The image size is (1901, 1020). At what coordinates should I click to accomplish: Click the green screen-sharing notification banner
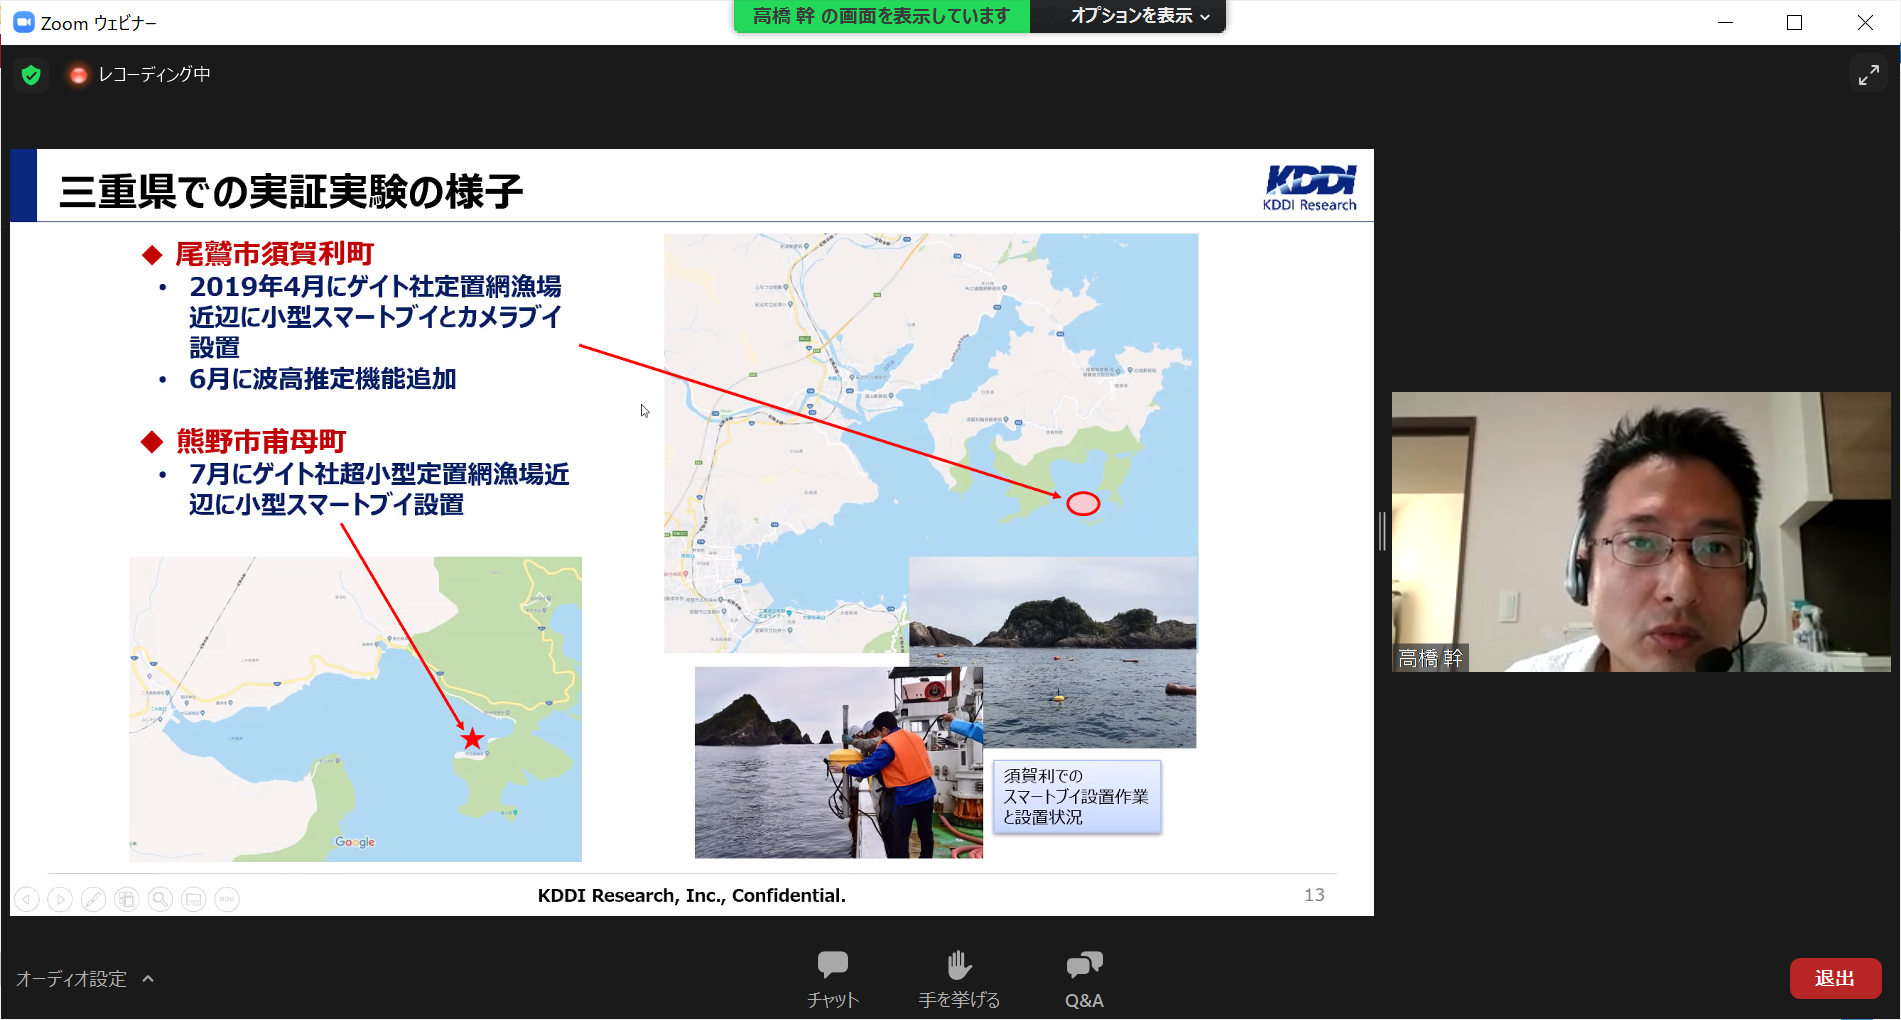point(881,16)
